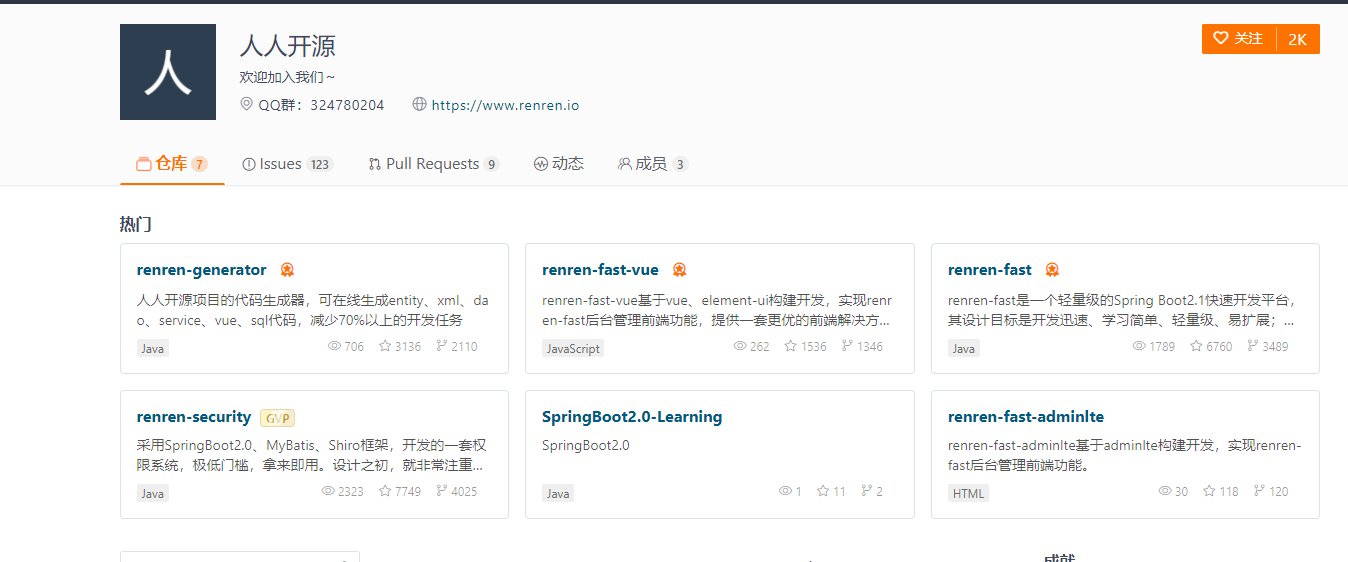This screenshot has height=562, width=1348.
Task: Click the star icon showing 6760
Action: coord(1197,346)
